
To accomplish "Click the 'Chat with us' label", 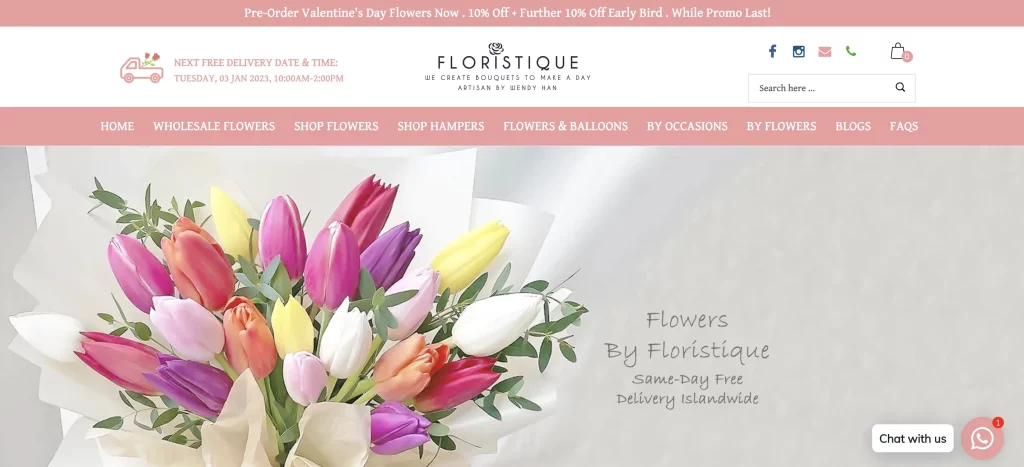I will click(x=912, y=438).
